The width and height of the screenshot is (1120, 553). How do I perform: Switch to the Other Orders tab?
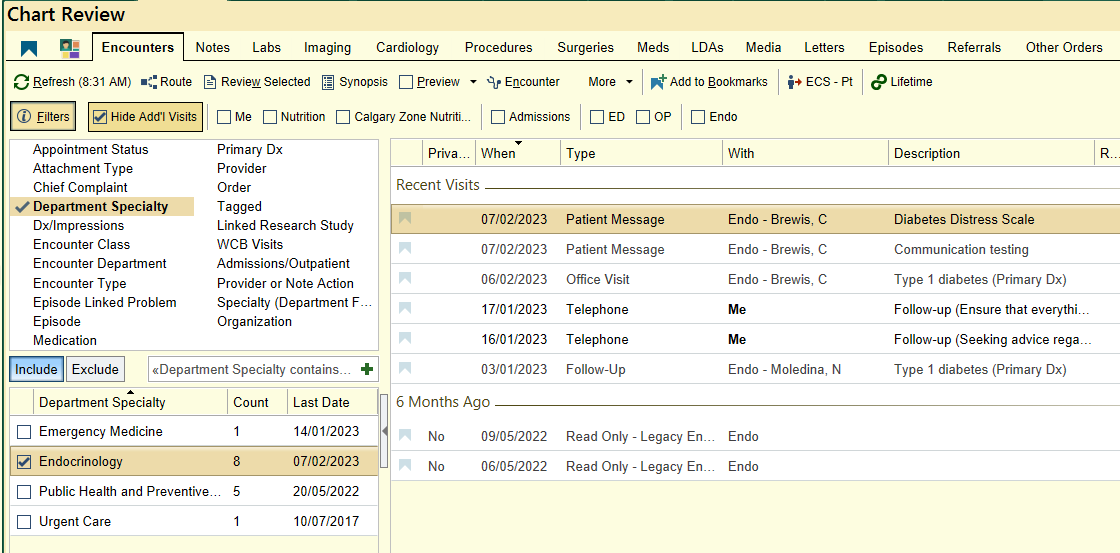[1064, 48]
